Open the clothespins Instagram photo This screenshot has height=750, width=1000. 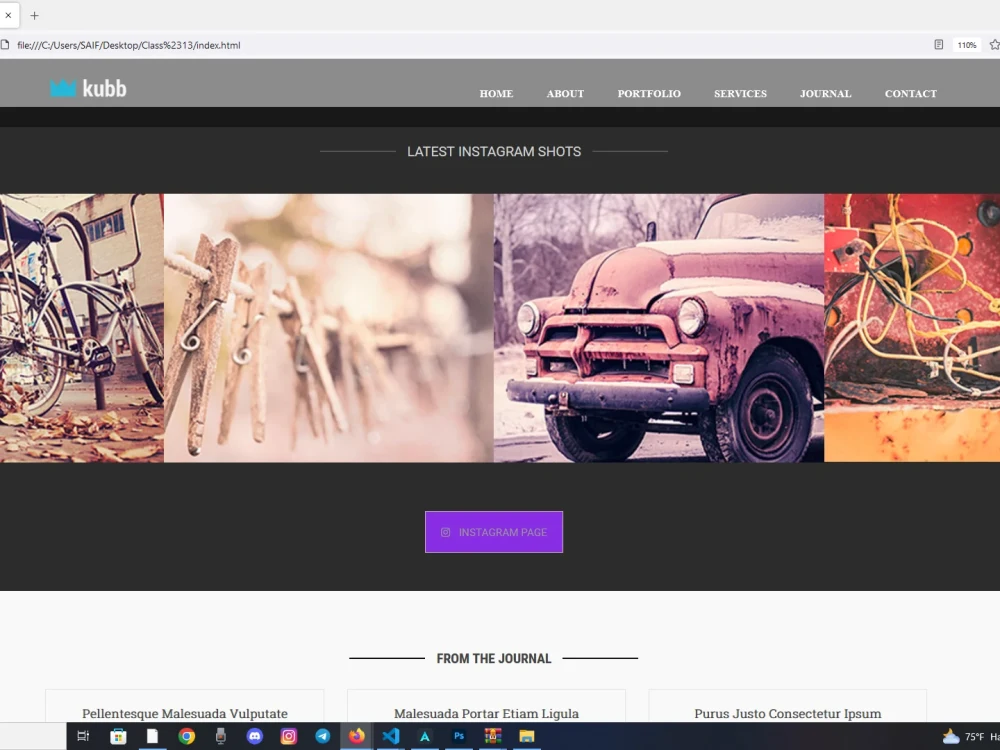click(x=328, y=328)
